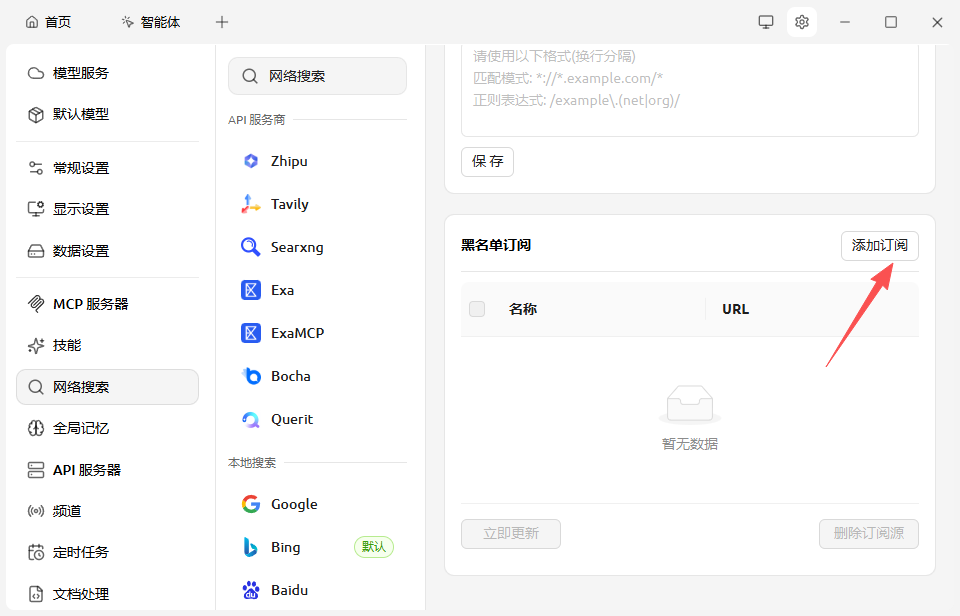
Task: Add a new tab with plus icon
Action: tap(222, 23)
